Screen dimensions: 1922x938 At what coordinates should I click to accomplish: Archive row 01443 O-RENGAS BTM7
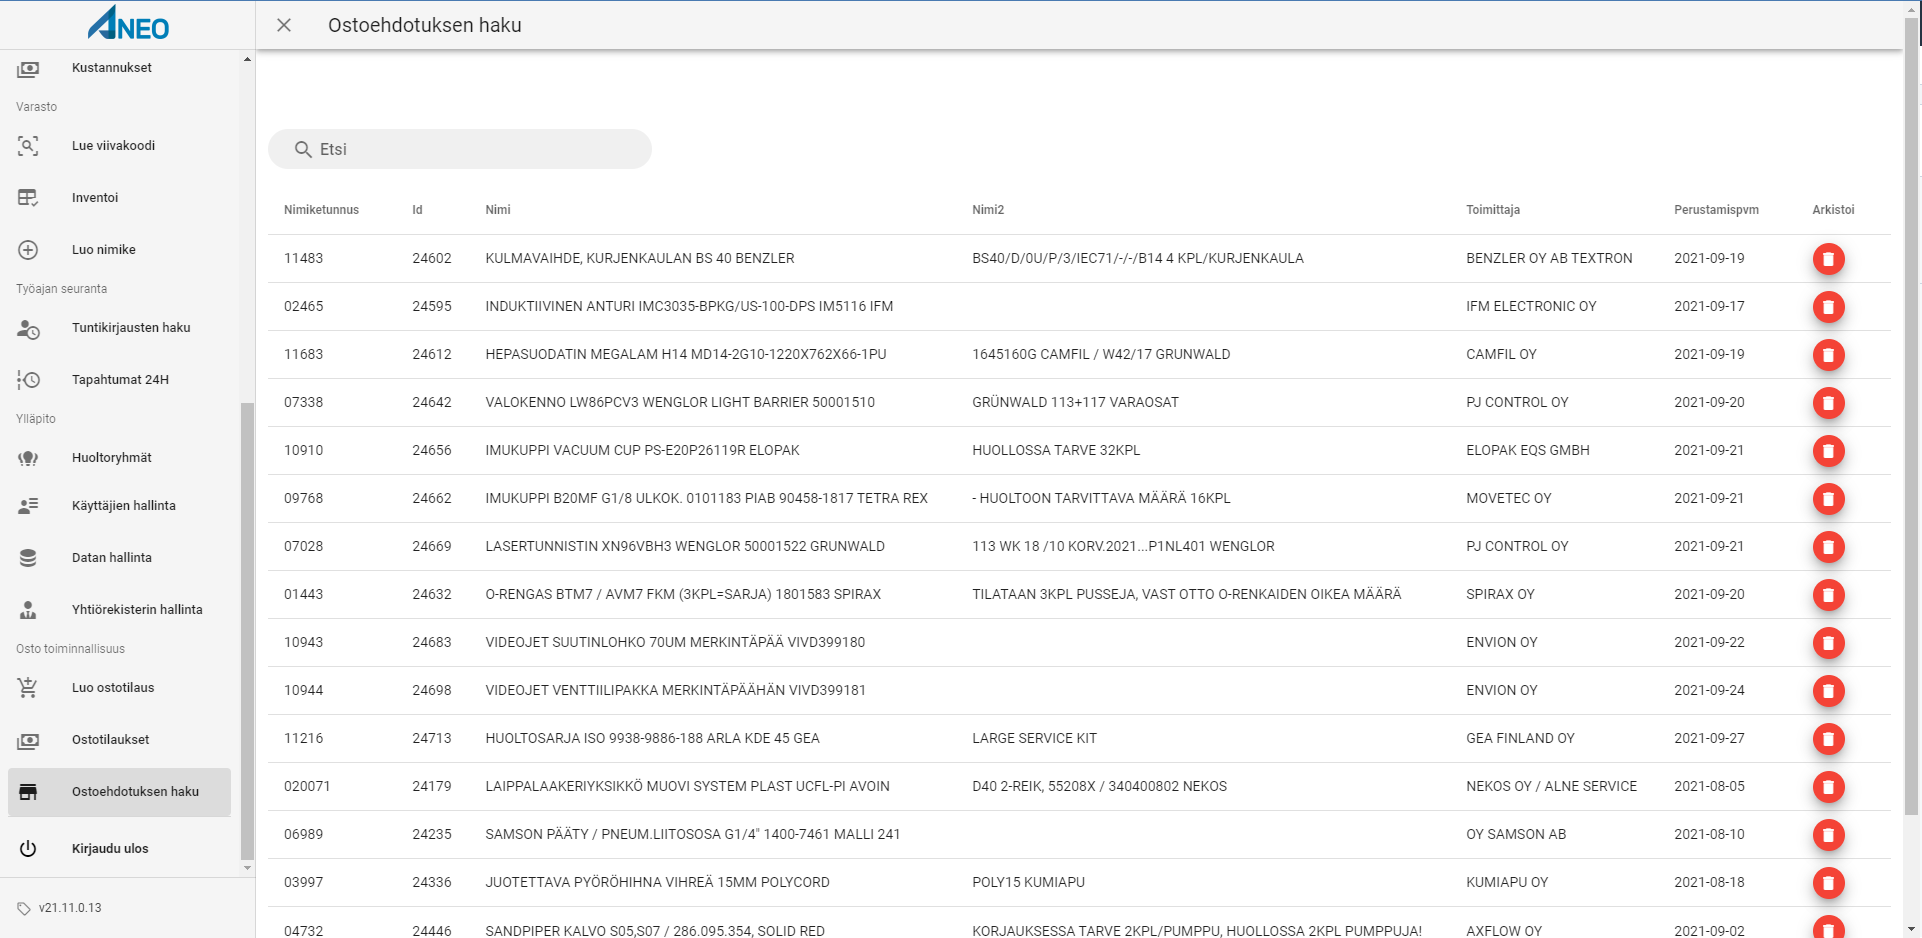pyautogui.click(x=1828, y=595)
